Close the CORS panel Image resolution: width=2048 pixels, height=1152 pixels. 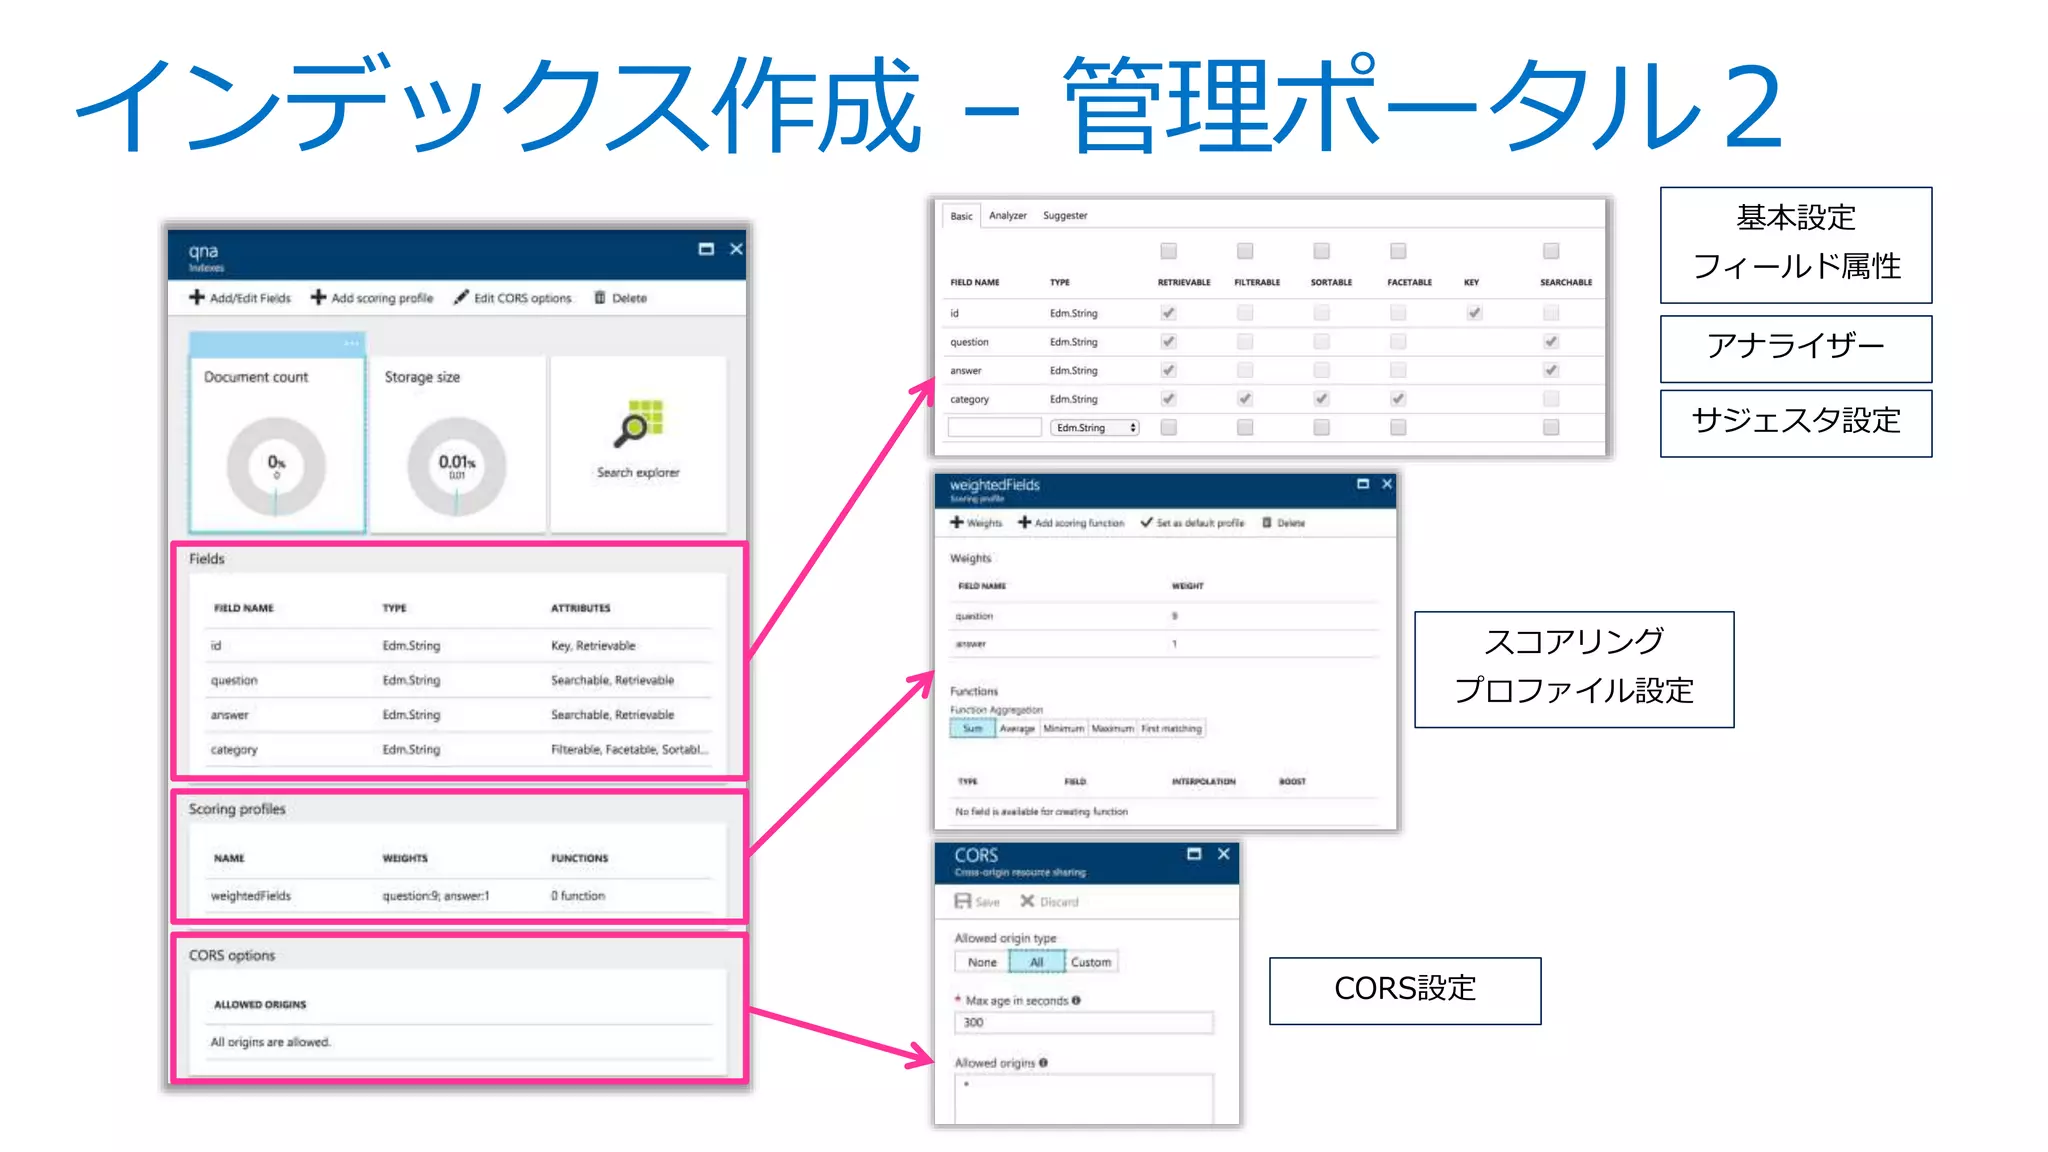1224,854
